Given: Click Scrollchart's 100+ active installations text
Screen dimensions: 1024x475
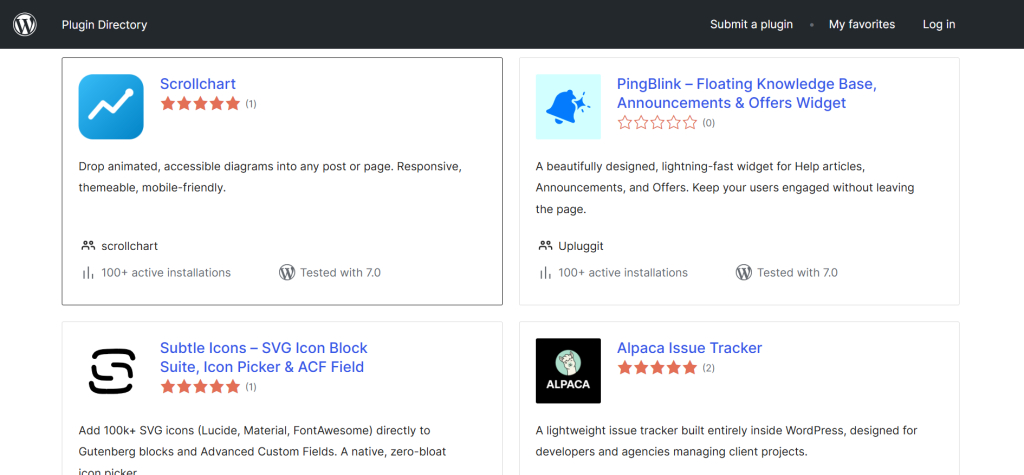Looking at the screenshot, I should [x=166, y=272].
